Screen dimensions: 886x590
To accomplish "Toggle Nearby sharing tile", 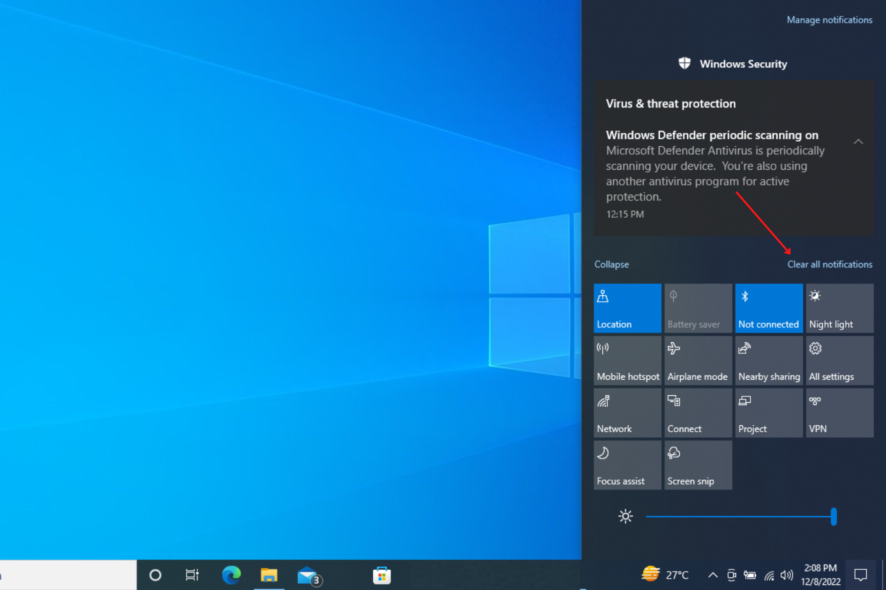I will coord(768,361).
